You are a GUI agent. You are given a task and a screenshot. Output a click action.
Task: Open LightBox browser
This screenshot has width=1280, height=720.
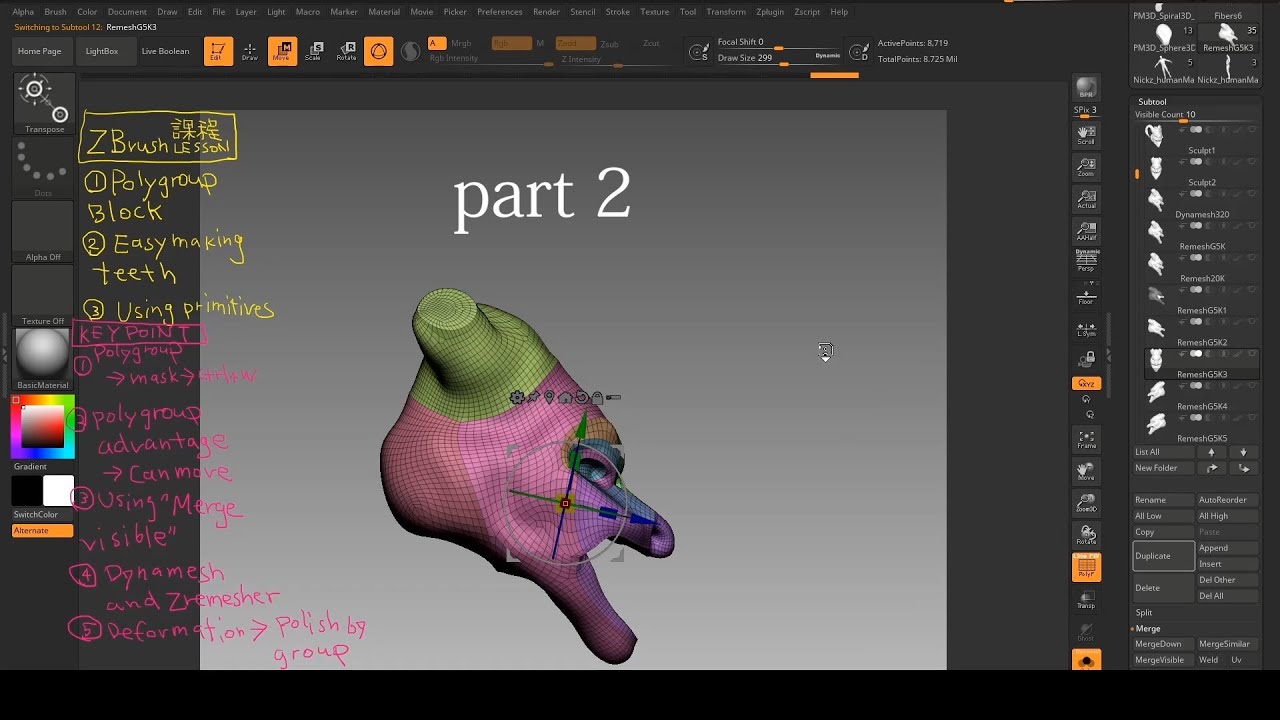(102, 51)
